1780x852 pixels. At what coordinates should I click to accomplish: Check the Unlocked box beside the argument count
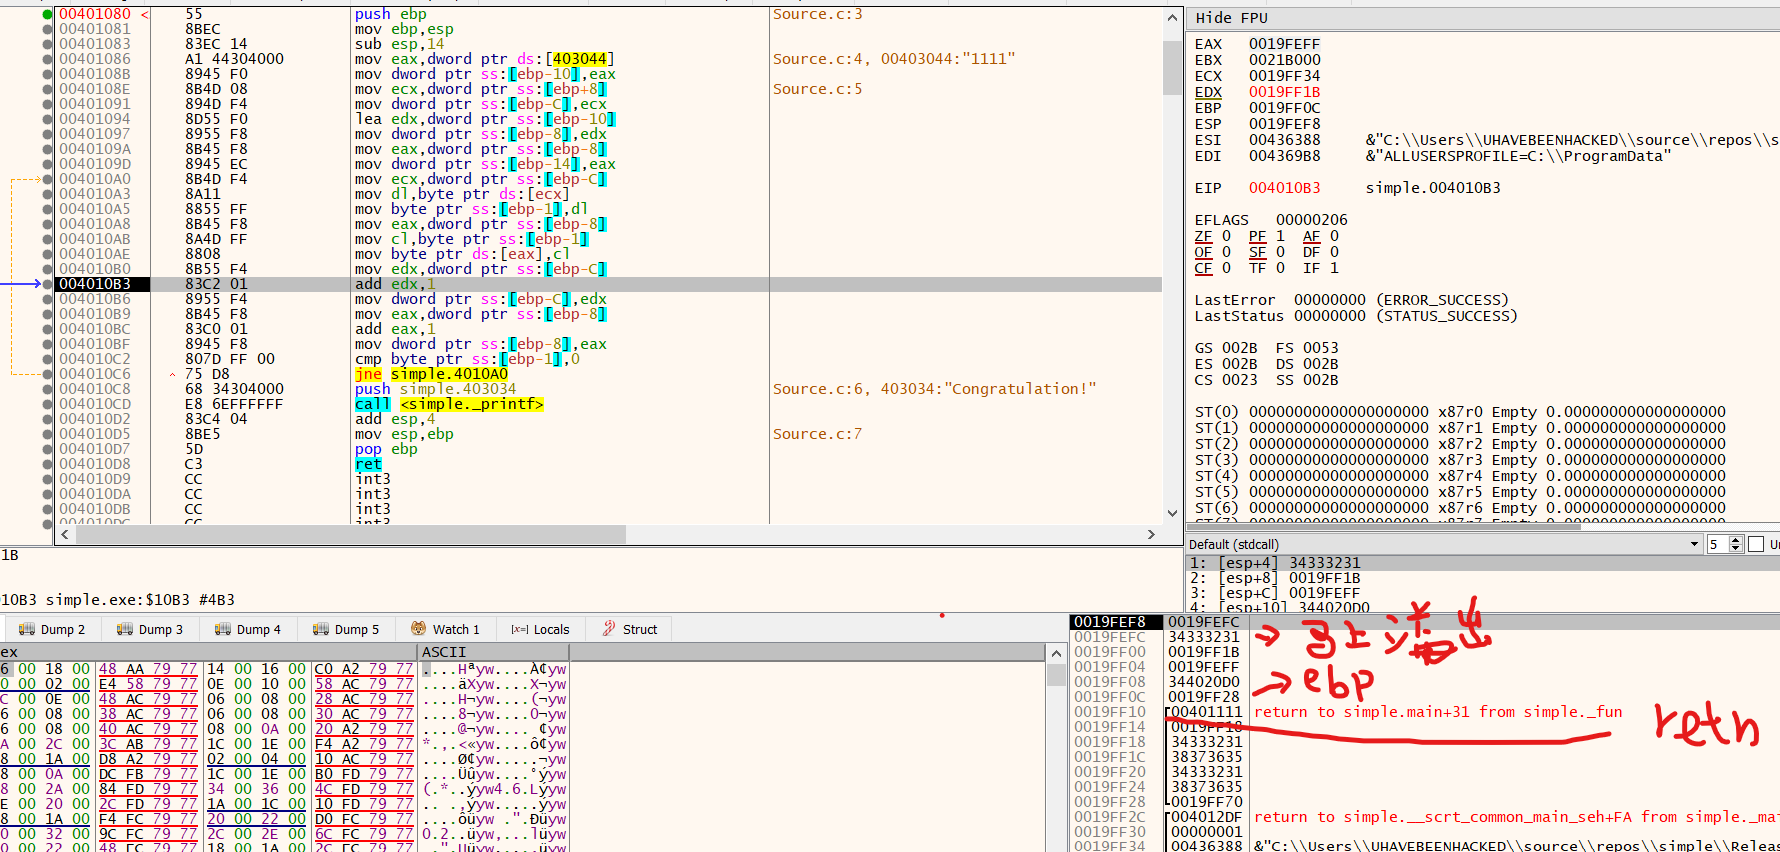click(1755, 544)
